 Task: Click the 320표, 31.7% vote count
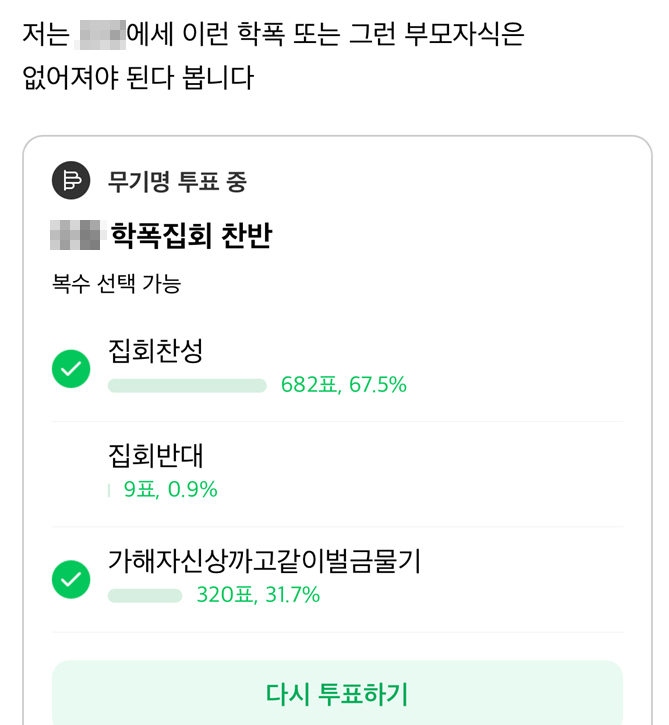coord(258,595)
